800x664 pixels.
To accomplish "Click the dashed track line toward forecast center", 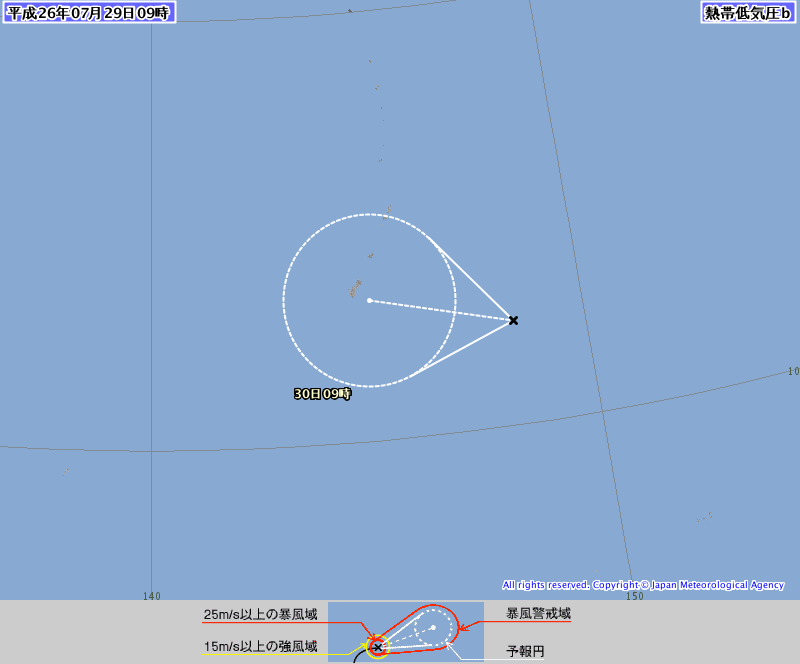I will (441, 310).
